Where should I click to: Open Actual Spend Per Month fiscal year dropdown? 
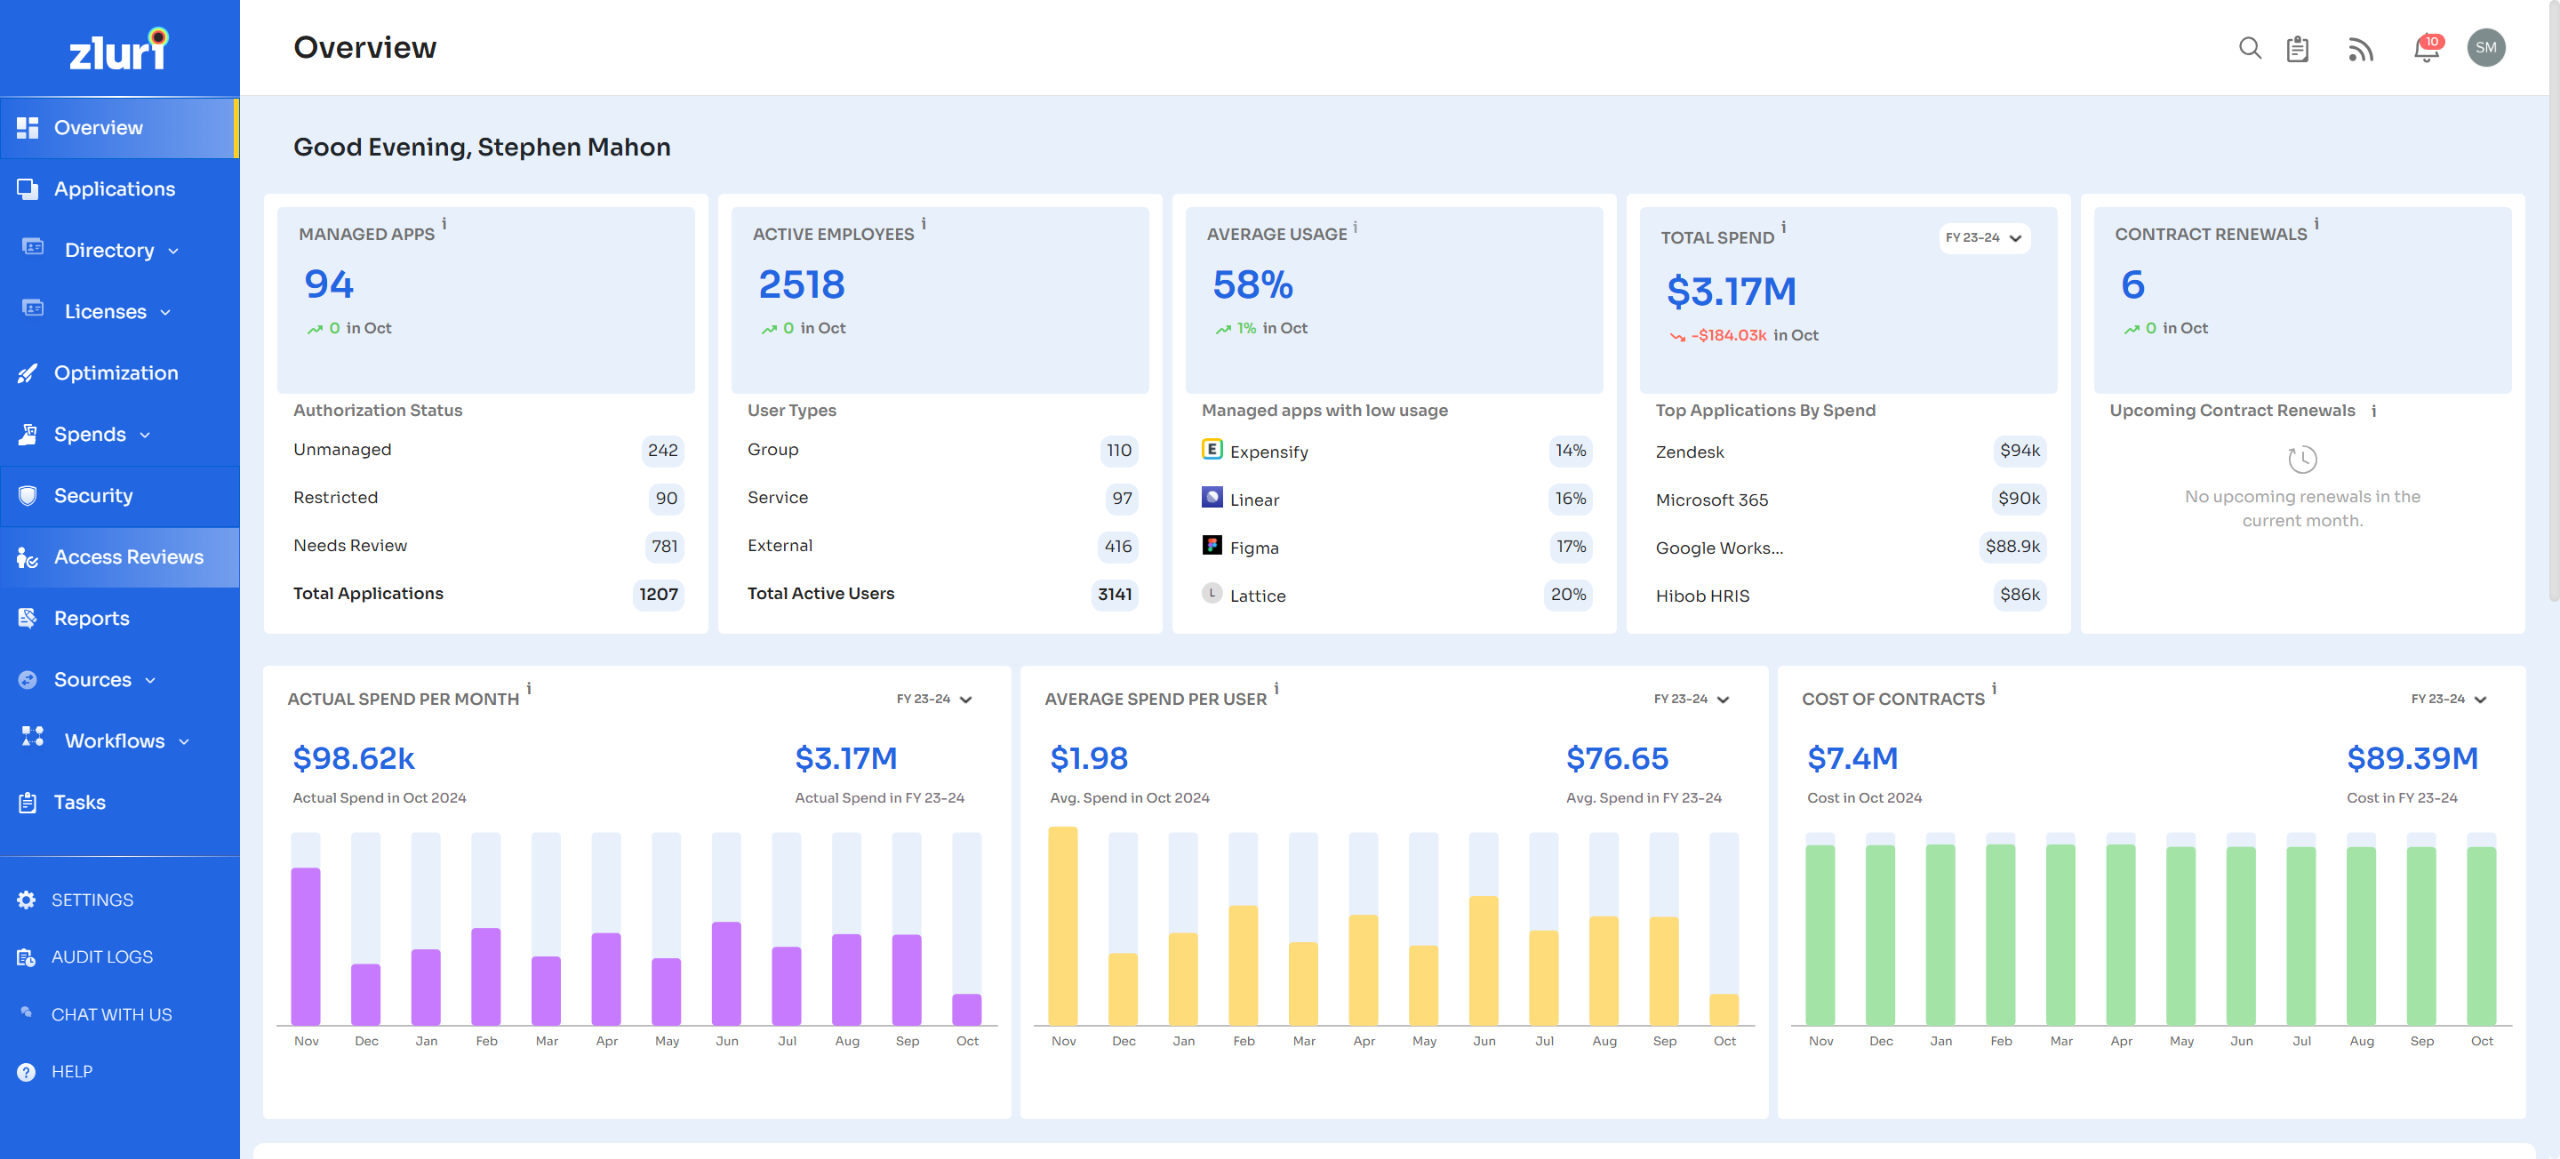934,699
